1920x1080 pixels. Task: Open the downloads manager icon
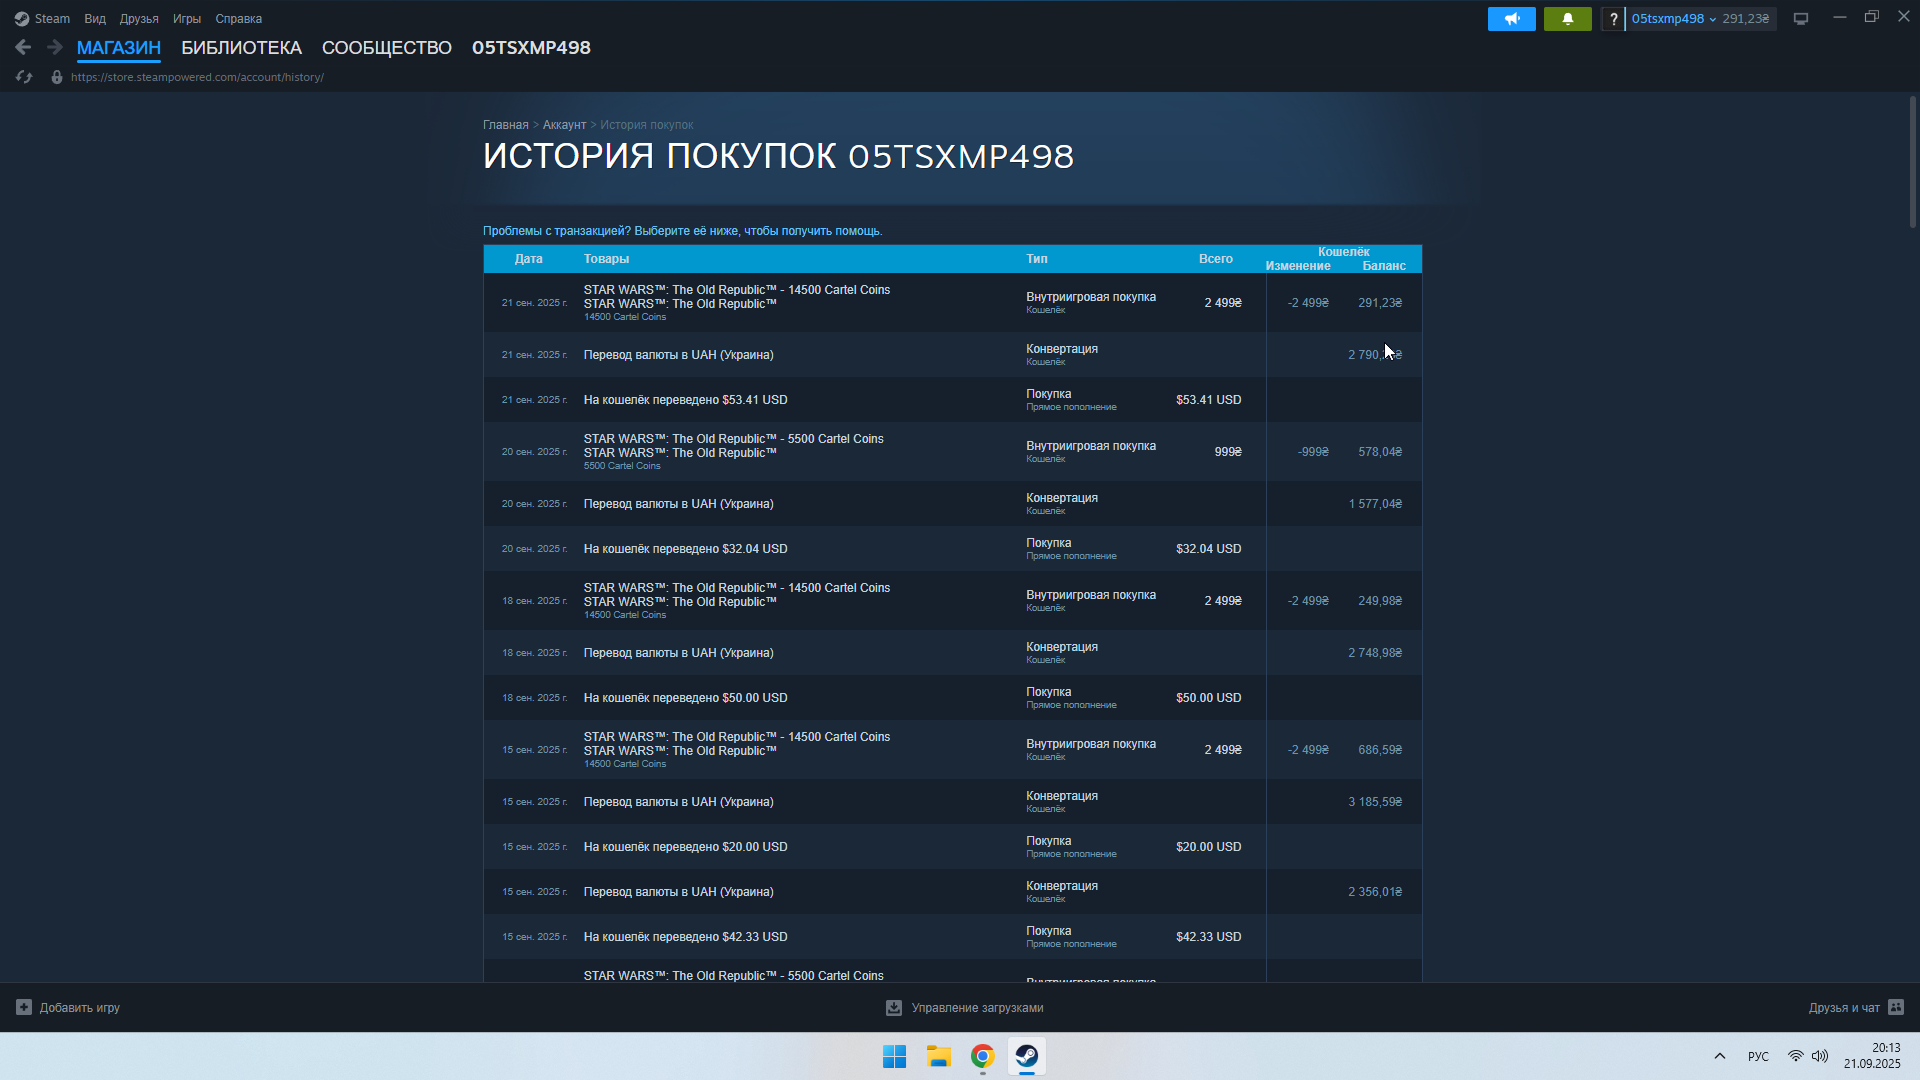(894, 1008)
